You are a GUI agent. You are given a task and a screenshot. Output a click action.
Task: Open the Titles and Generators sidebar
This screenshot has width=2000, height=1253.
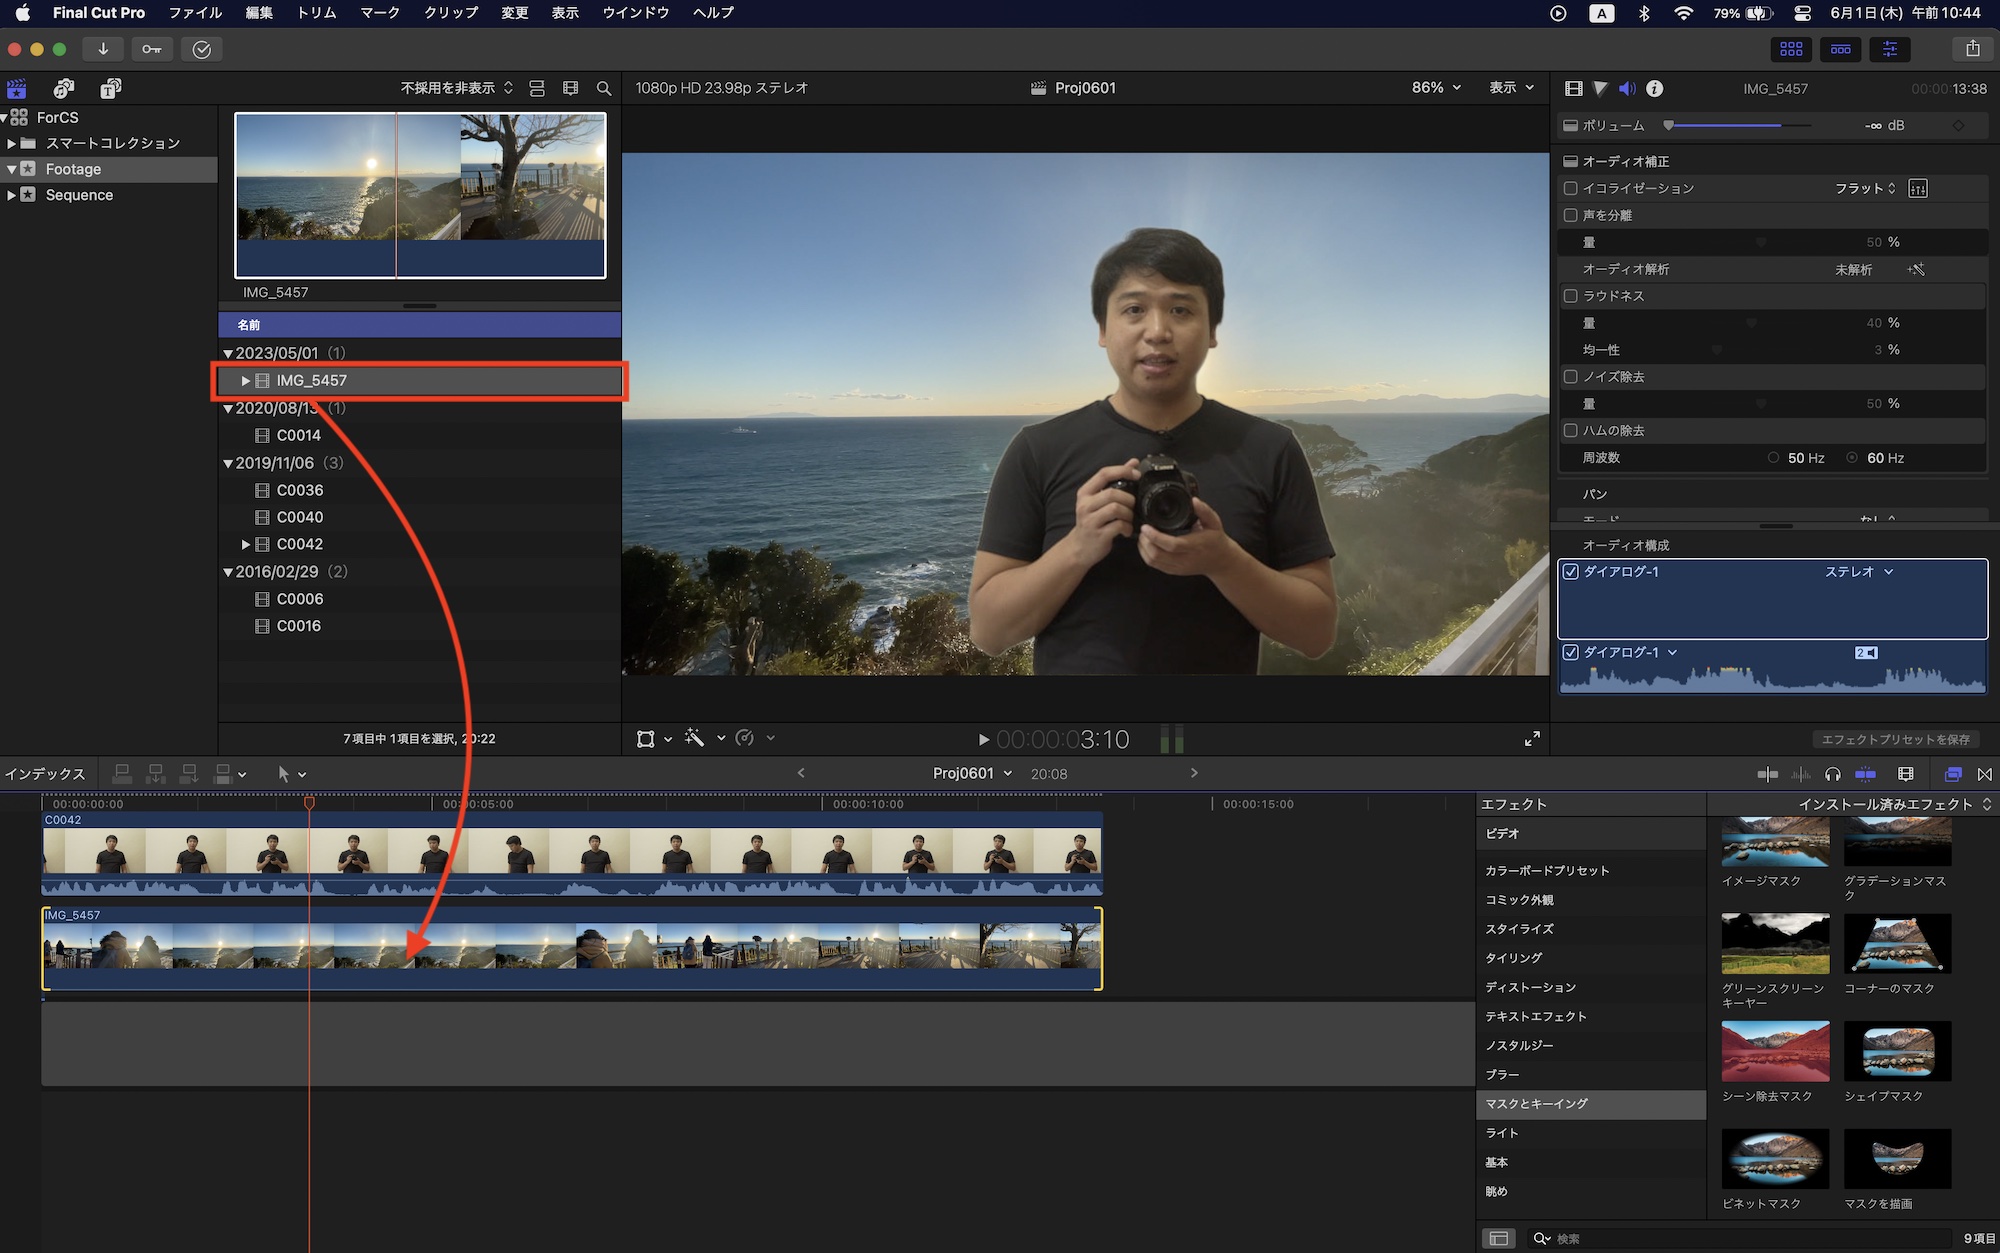pos(111,89)
